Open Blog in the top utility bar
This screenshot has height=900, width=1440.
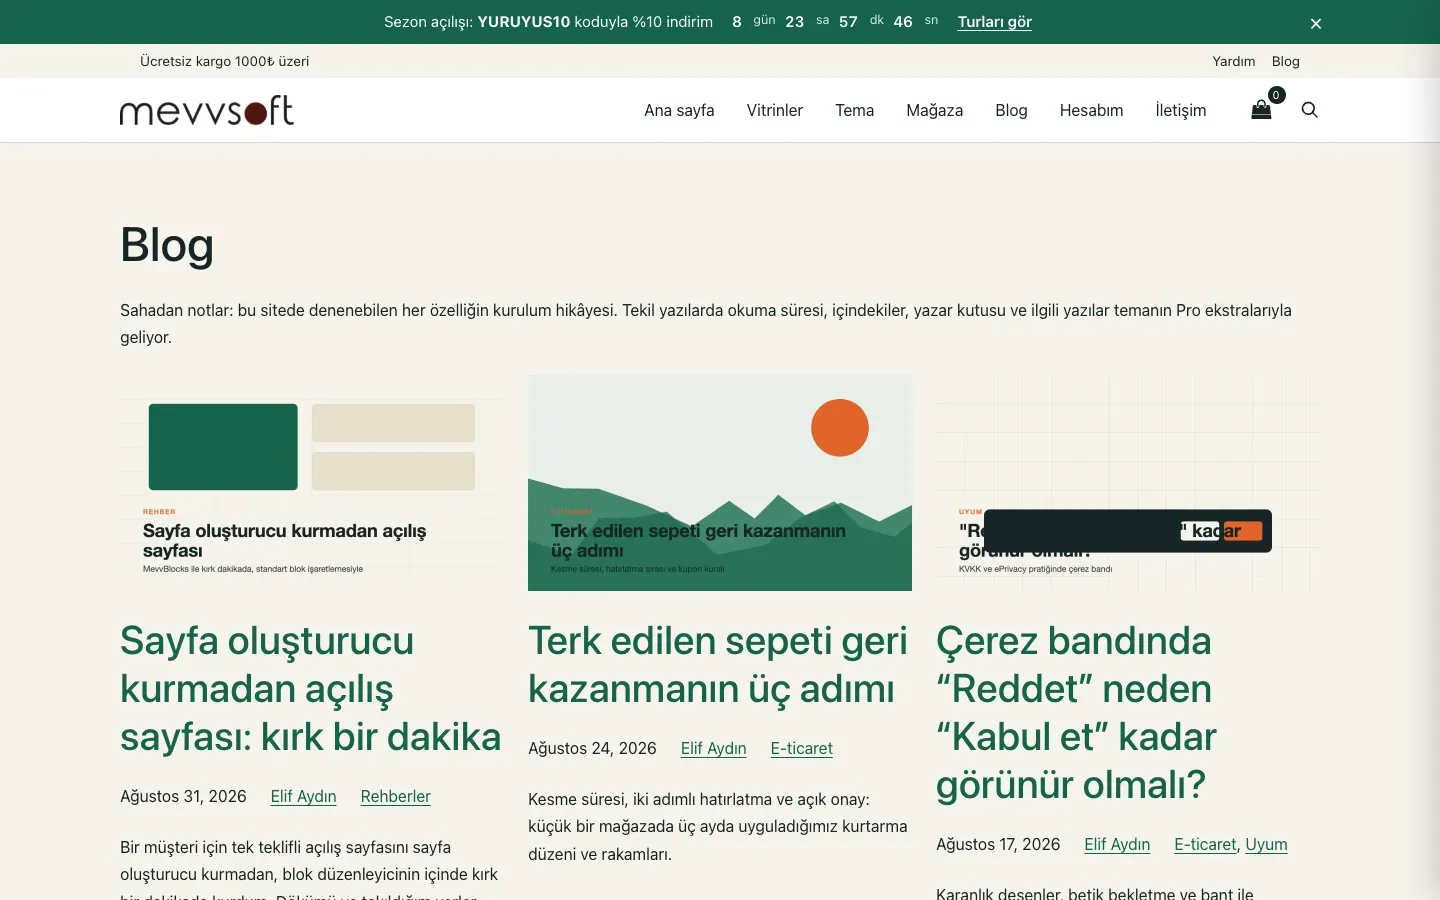1286,61
